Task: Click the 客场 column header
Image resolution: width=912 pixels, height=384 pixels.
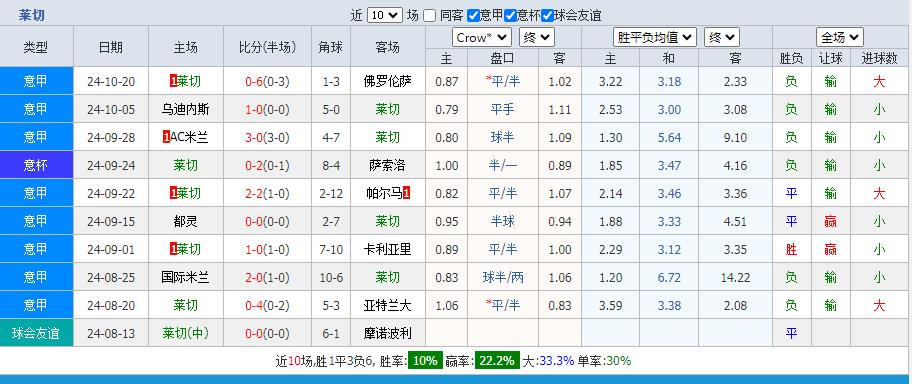Action: click(387, 47)
